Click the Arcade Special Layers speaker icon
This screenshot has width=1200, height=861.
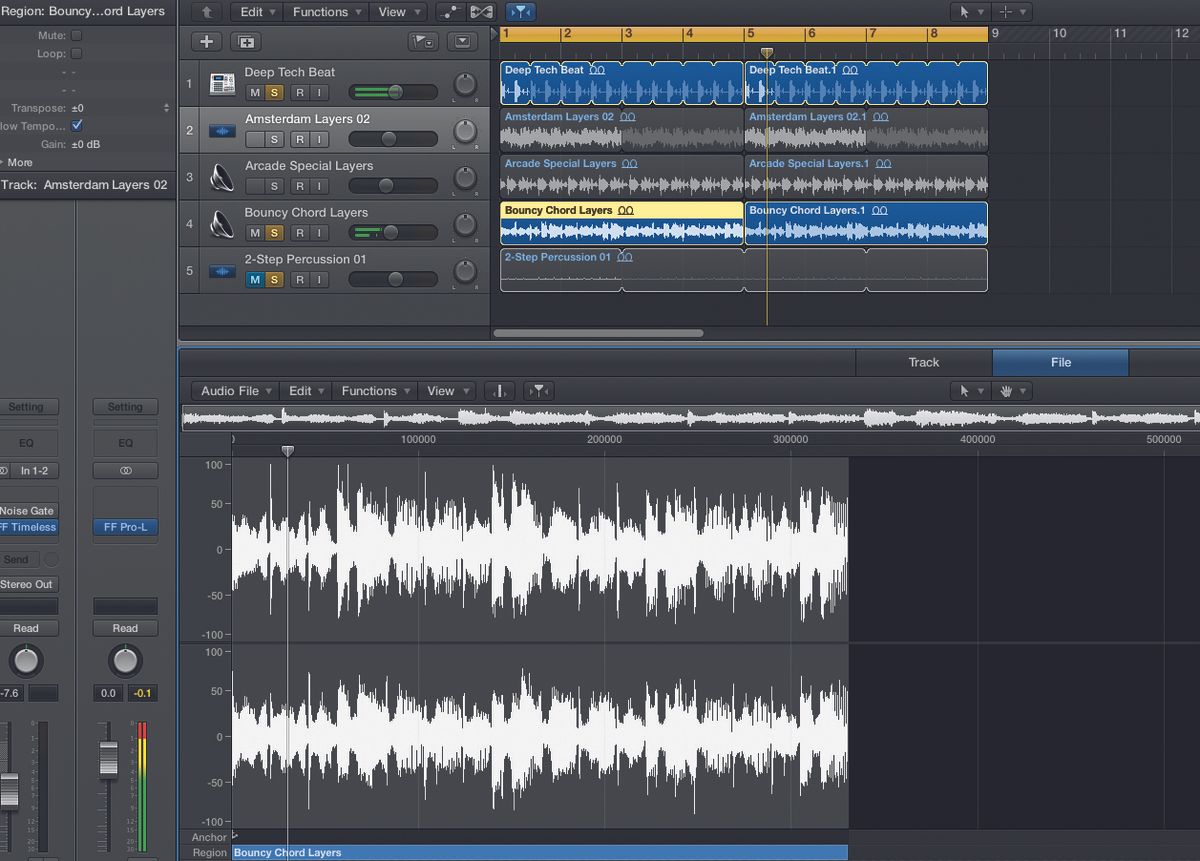221,177
